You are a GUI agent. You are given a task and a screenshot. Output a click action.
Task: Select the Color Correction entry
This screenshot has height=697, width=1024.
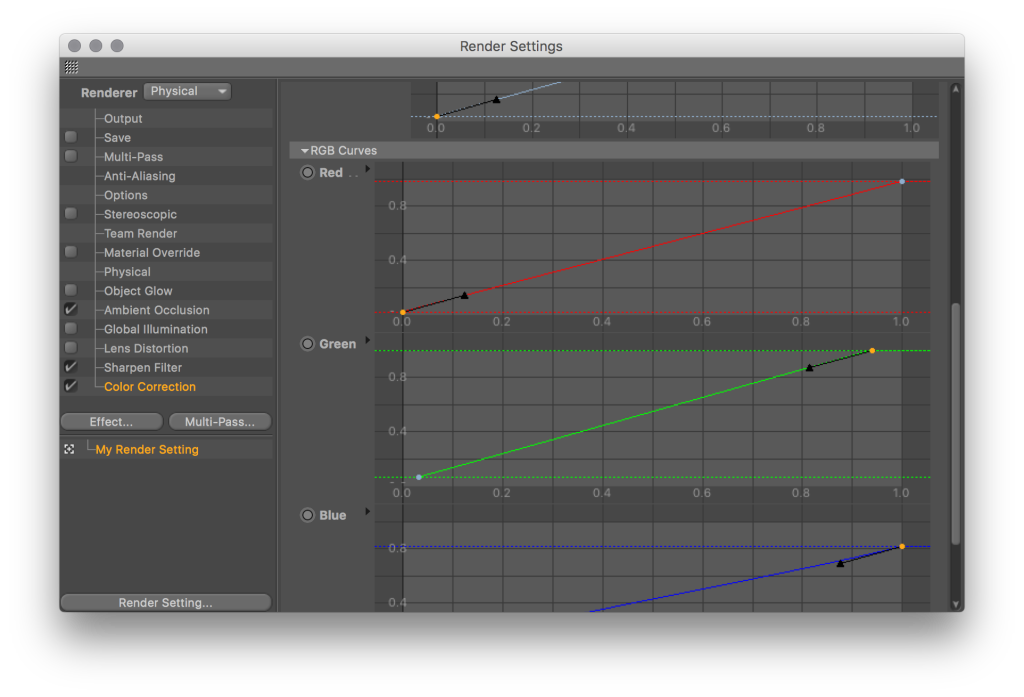(x=150, y=387)
